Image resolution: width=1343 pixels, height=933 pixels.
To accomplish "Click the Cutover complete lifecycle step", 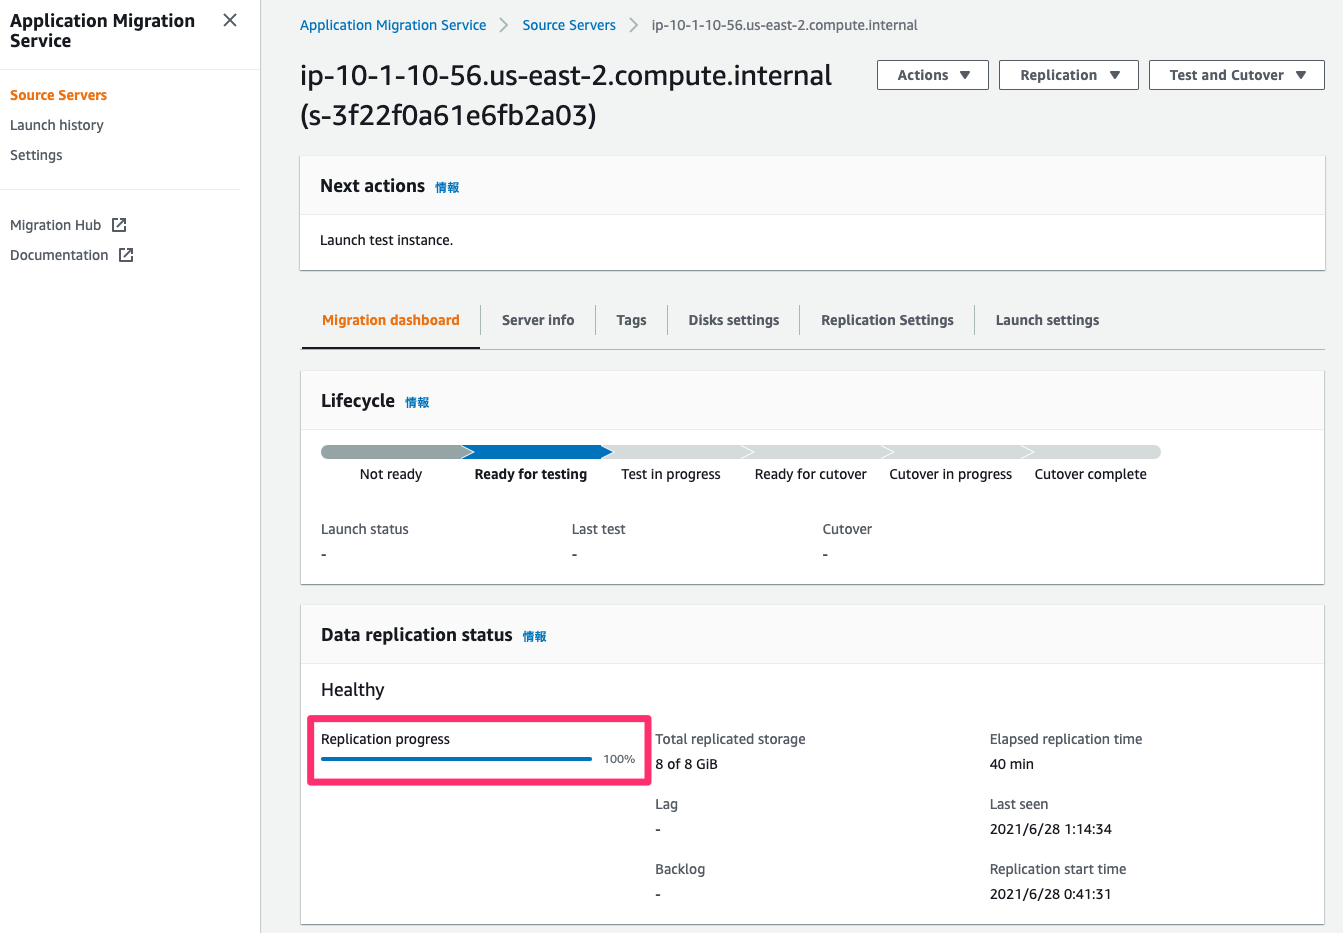I will pyautogui.click(x=1091, y=474).
